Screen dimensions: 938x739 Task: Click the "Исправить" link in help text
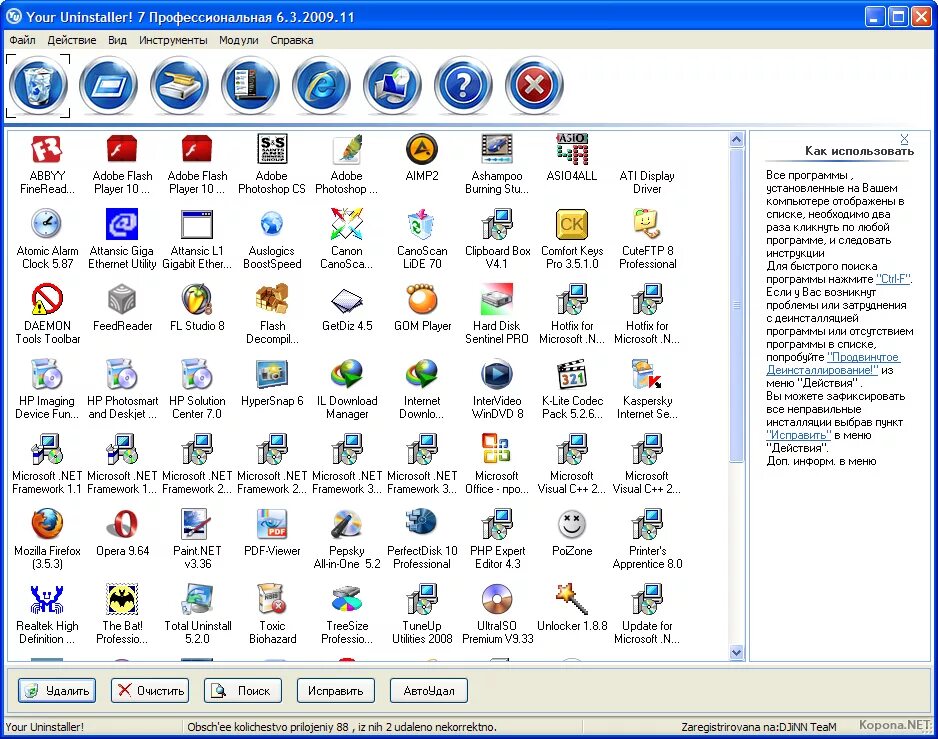click(x=799, y=435)
